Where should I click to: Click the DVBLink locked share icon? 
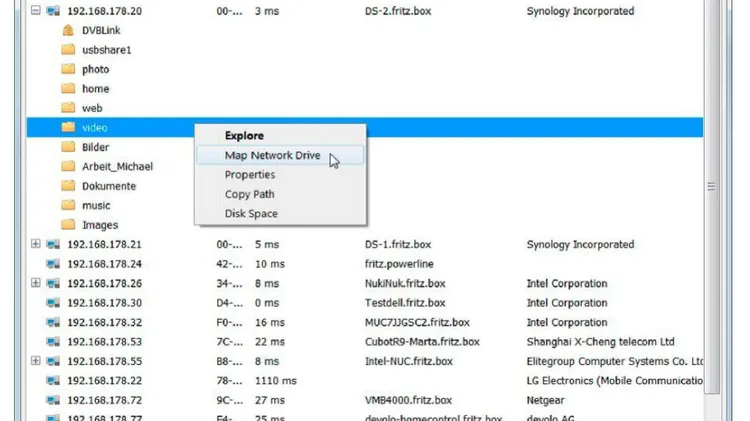[68, 30]
